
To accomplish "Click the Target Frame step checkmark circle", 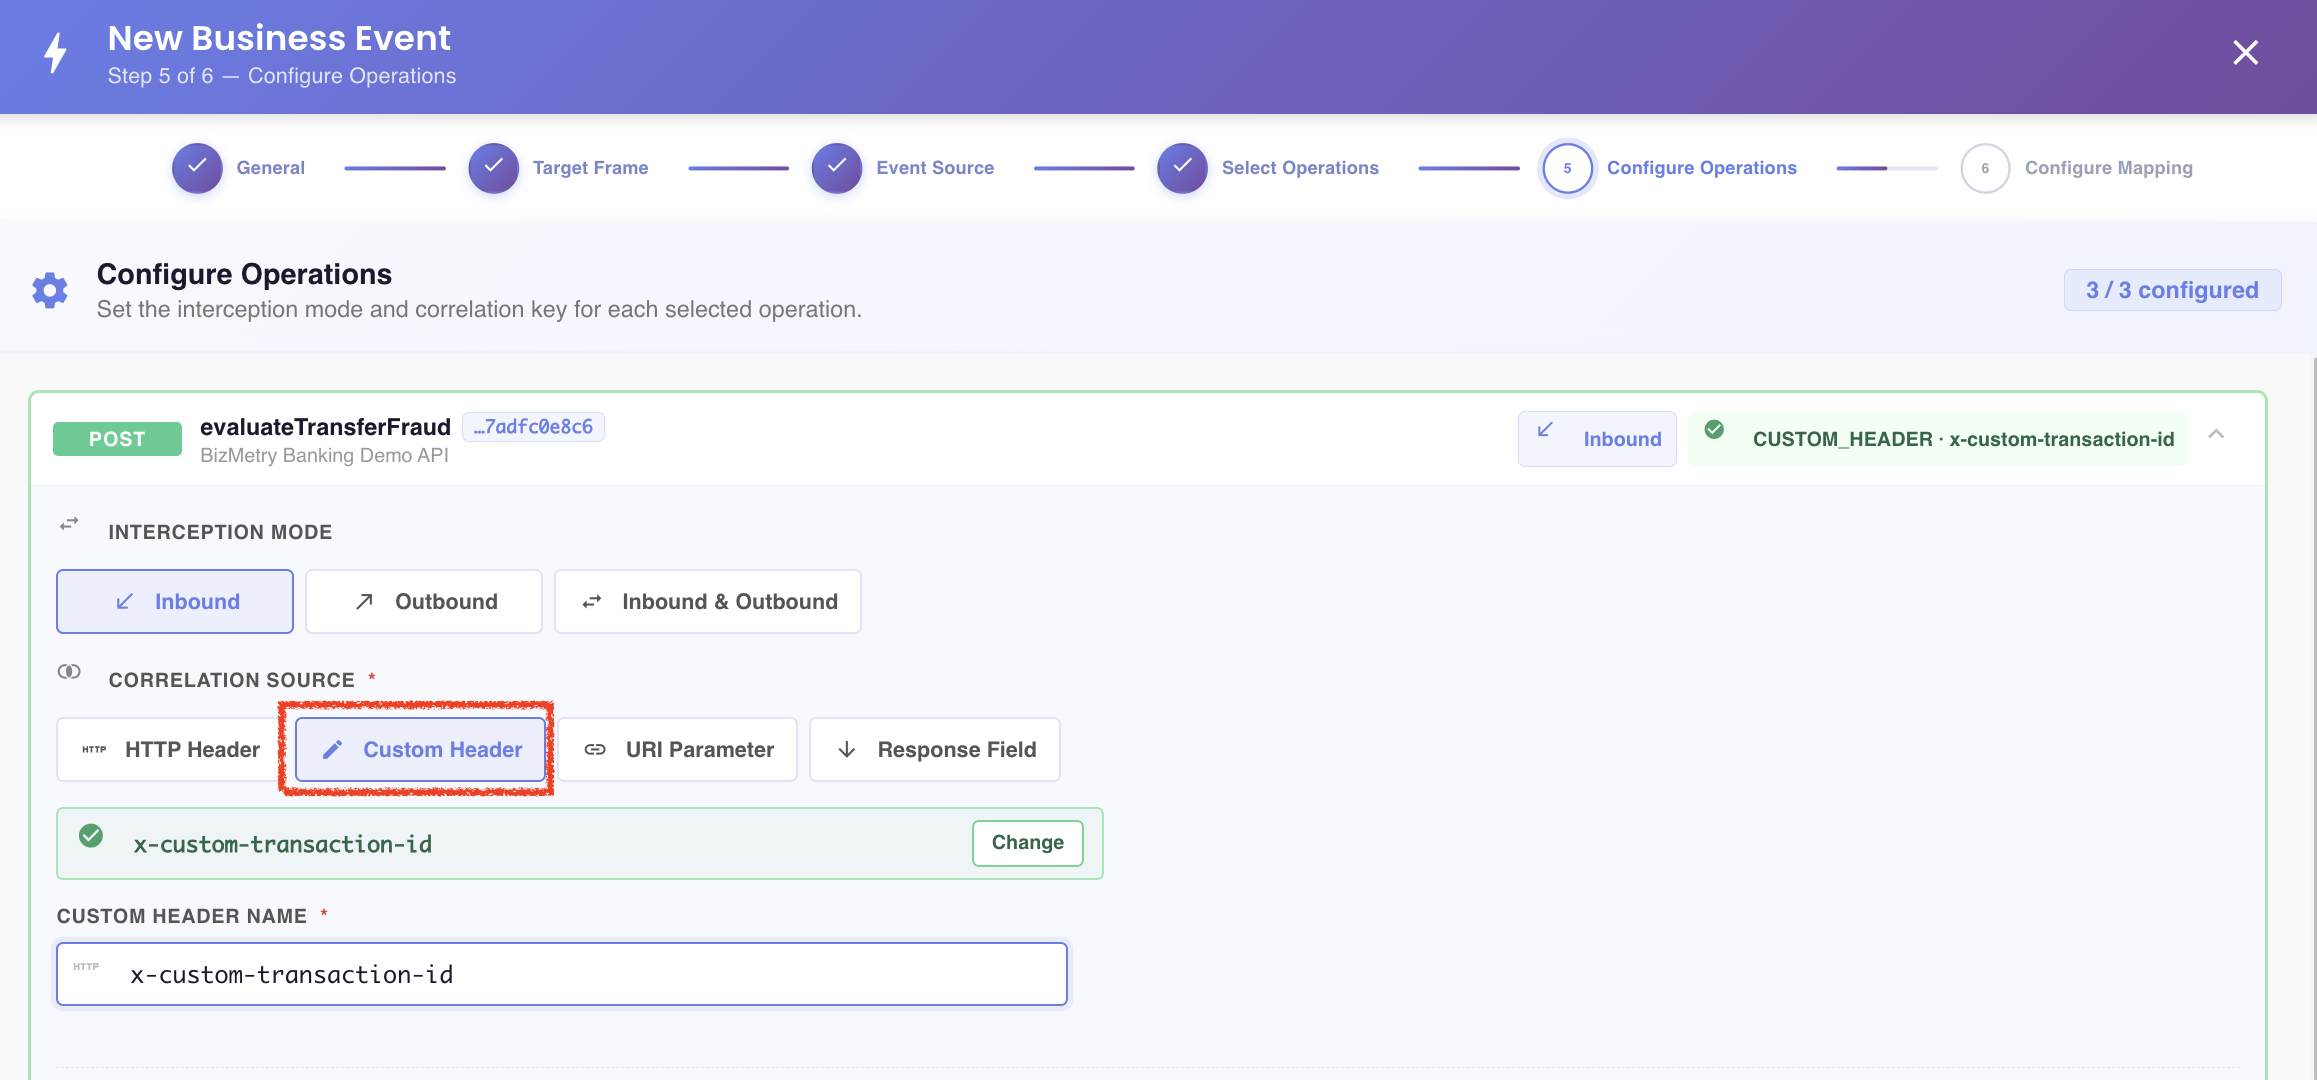I will [x=493, y=168].
